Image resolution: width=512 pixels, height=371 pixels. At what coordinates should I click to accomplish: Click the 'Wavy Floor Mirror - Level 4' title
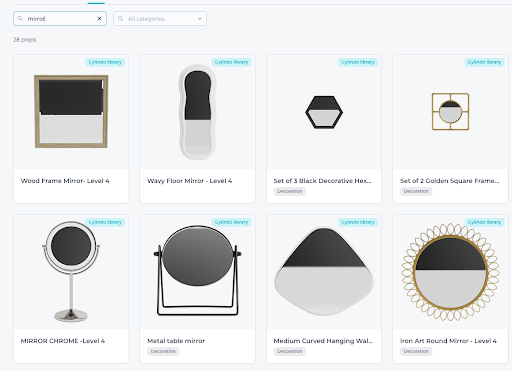tap(190, 181)
